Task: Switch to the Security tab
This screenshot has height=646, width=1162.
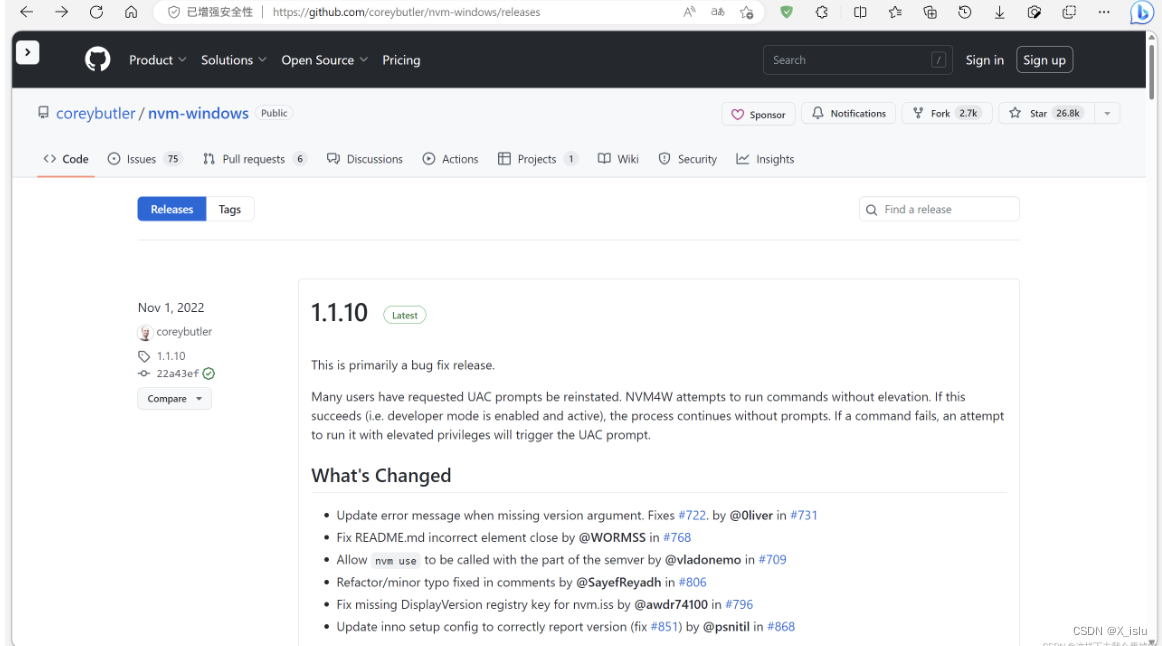Action: (x=688, y=159)
